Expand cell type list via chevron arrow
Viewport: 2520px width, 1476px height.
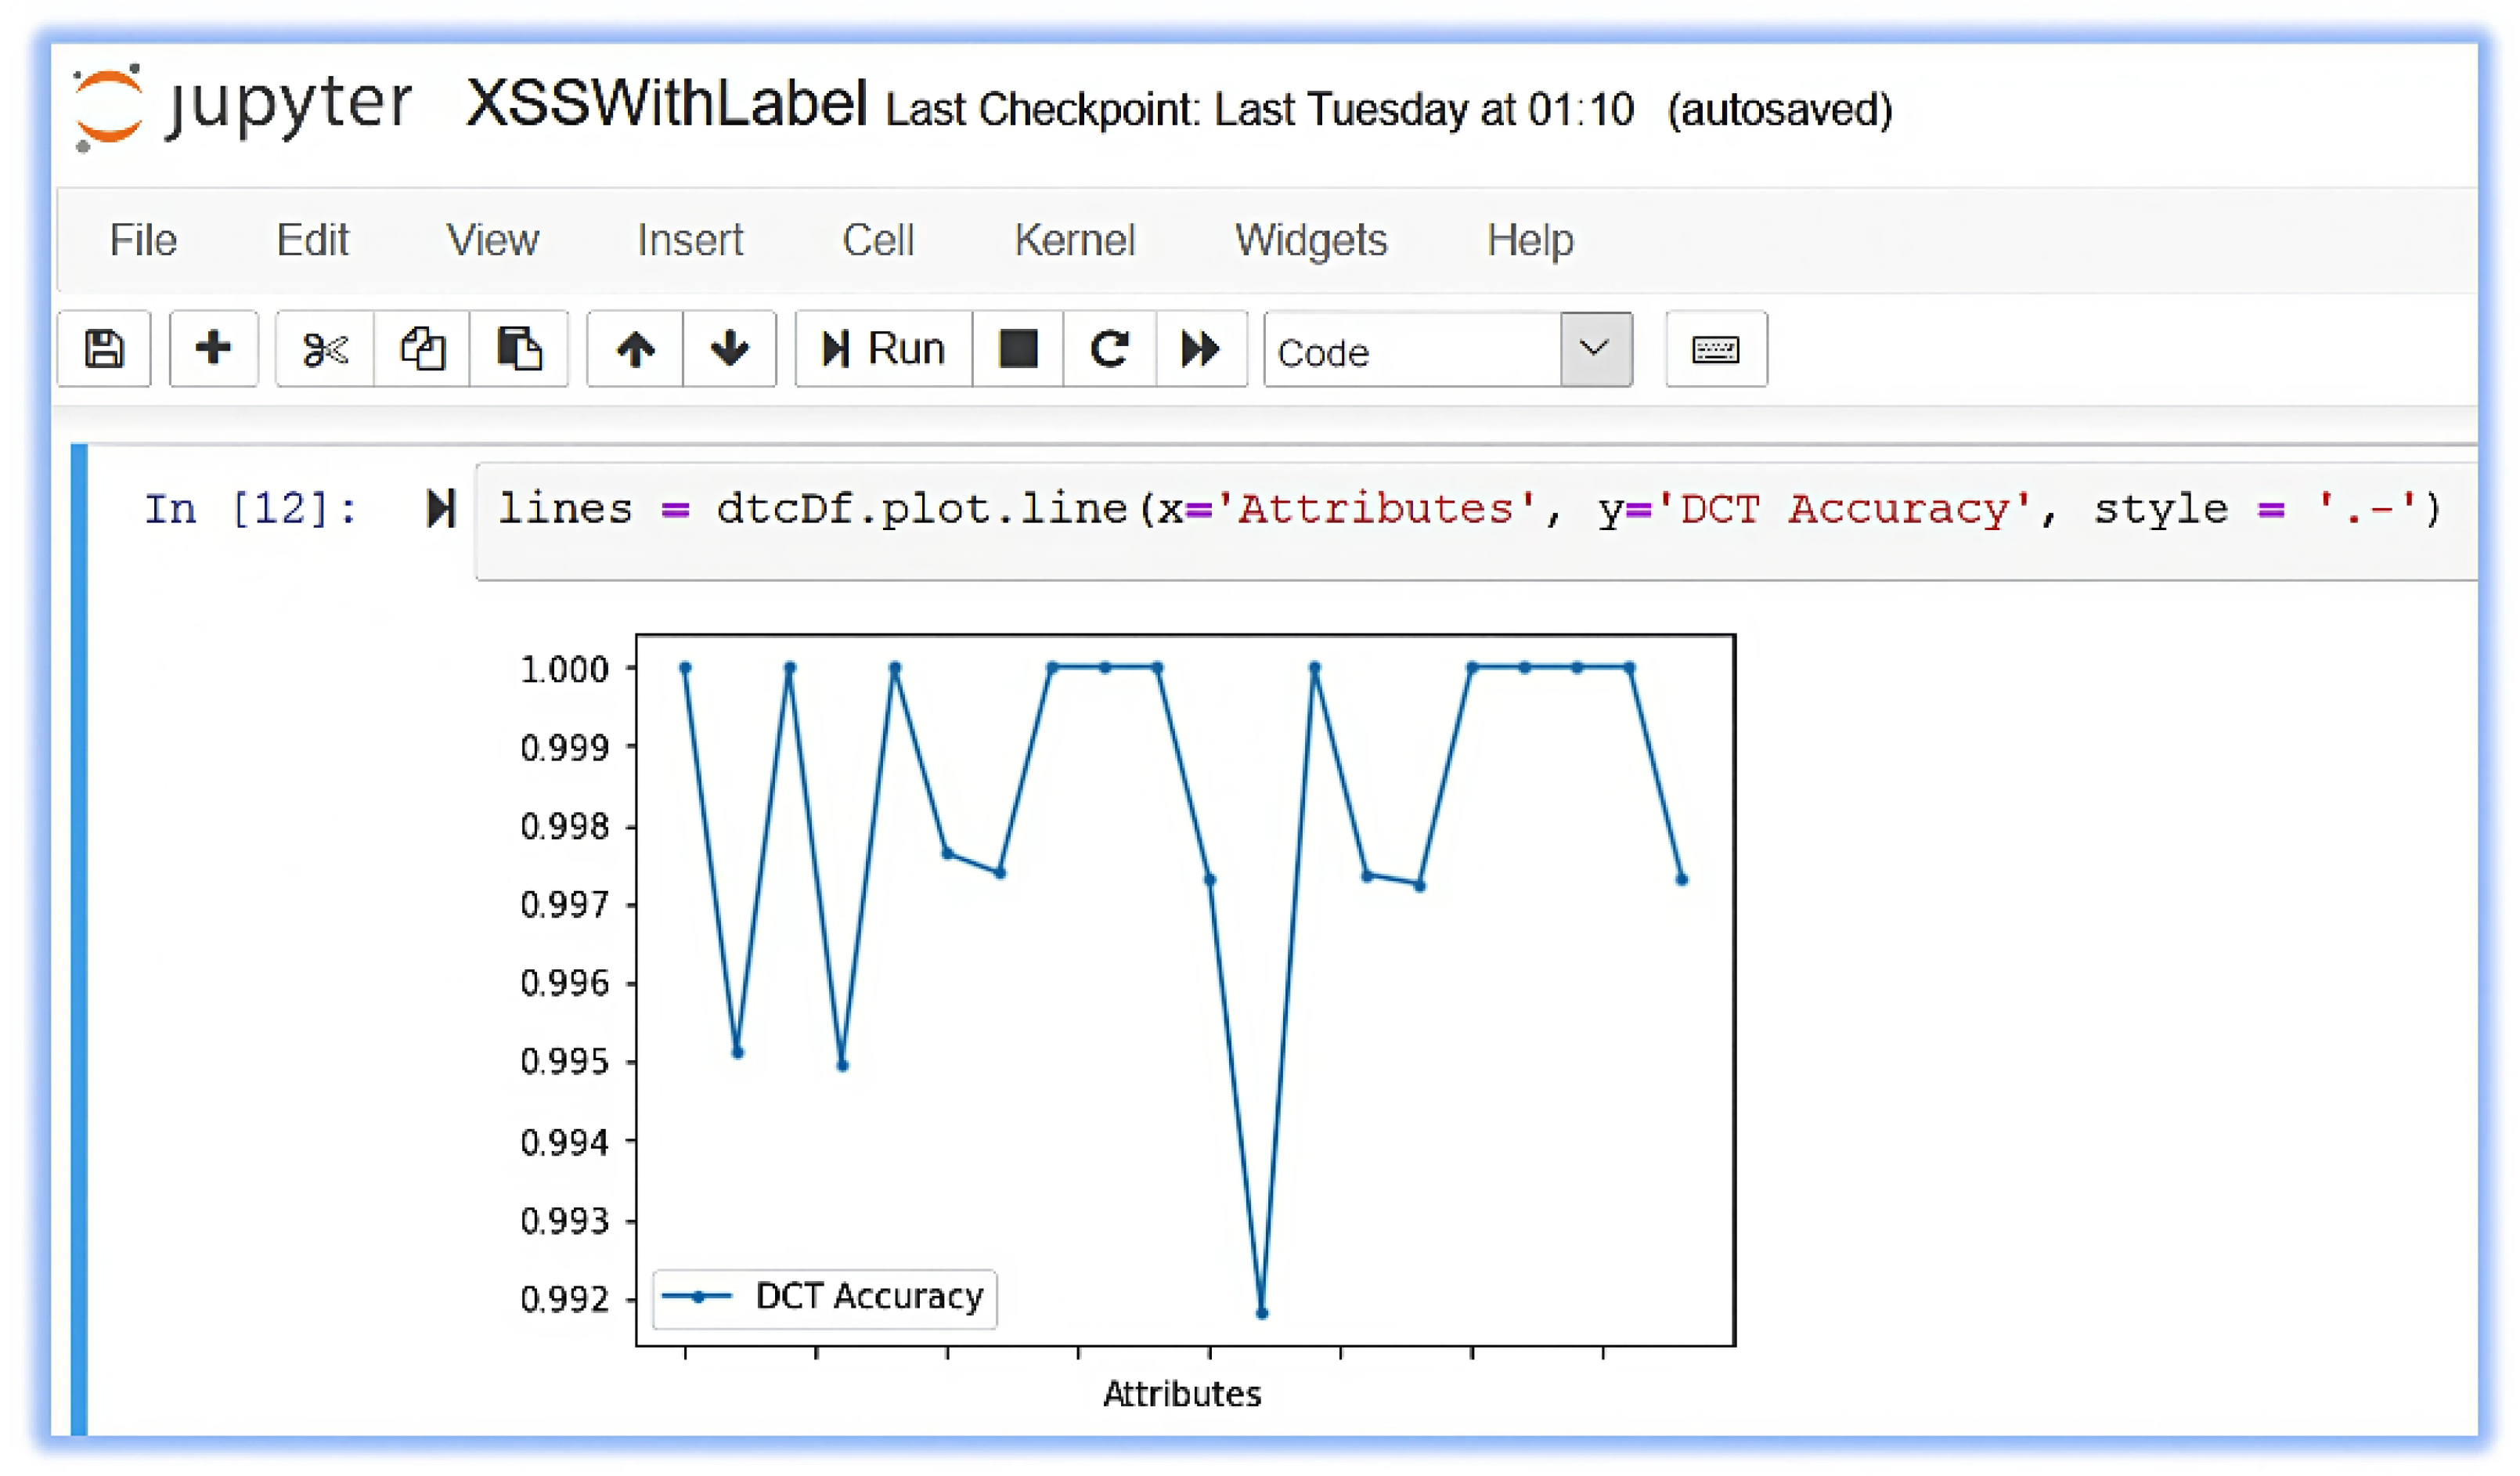1595,349
